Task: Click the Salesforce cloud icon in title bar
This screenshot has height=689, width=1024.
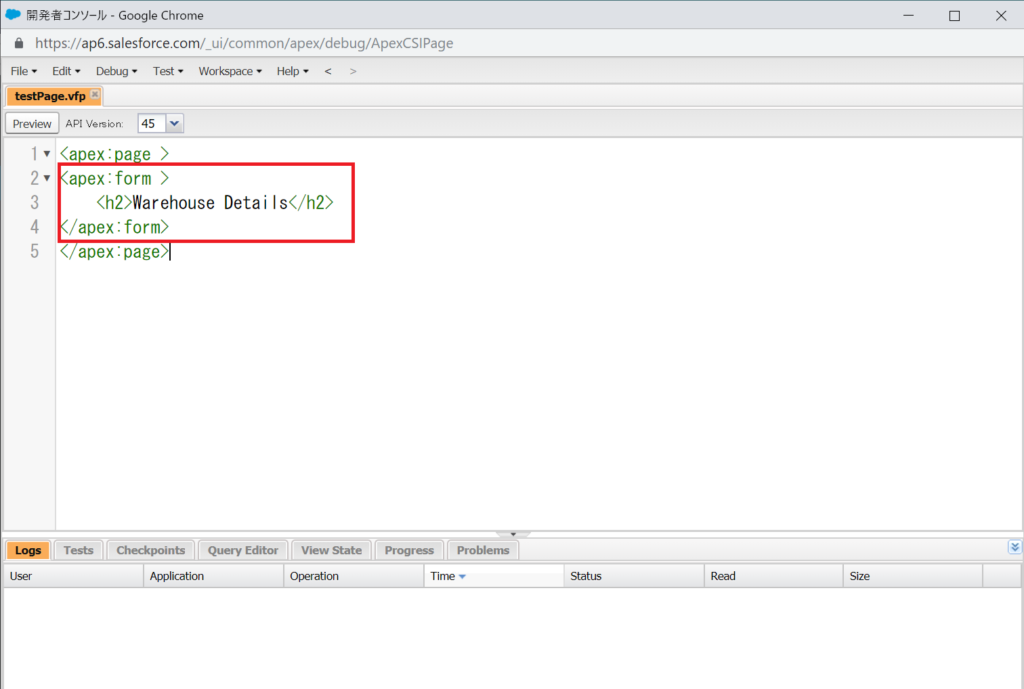Action: tap(13, 15)
